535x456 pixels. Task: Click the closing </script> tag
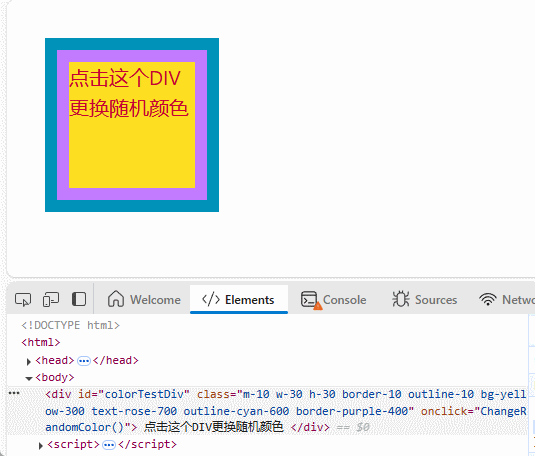point(147,444)
